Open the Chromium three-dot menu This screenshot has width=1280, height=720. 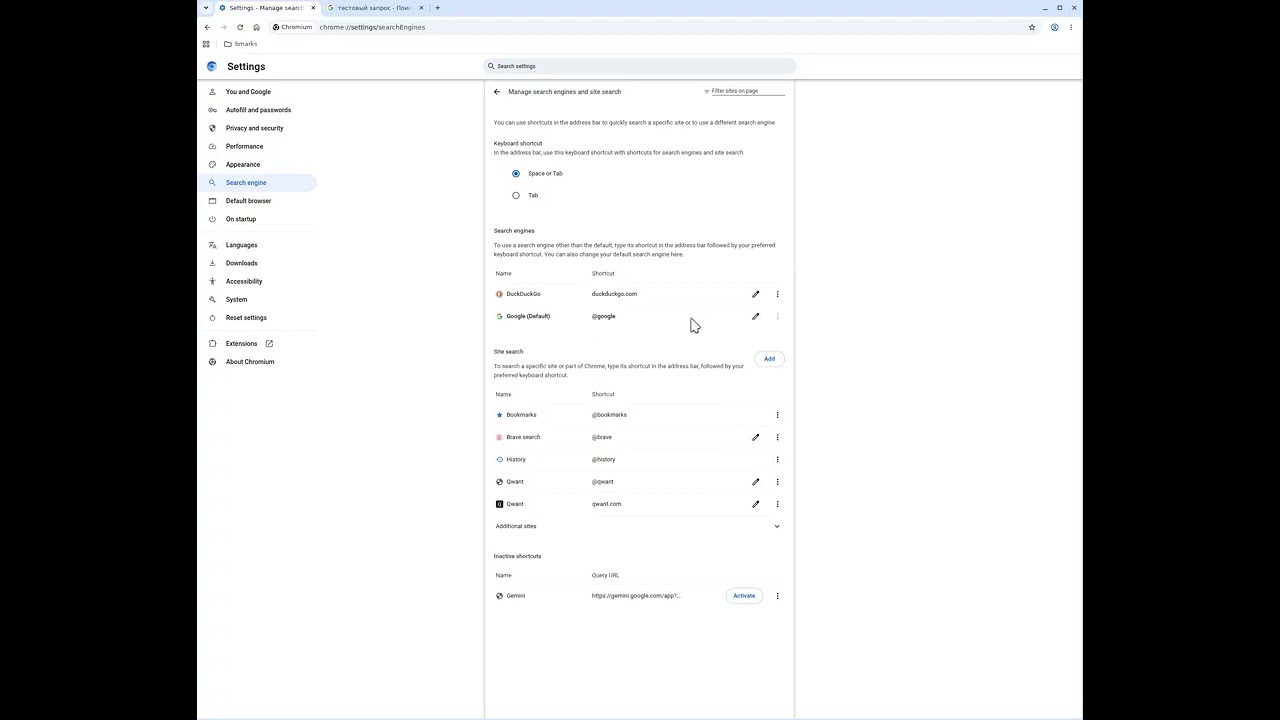tap(1071, 27)
